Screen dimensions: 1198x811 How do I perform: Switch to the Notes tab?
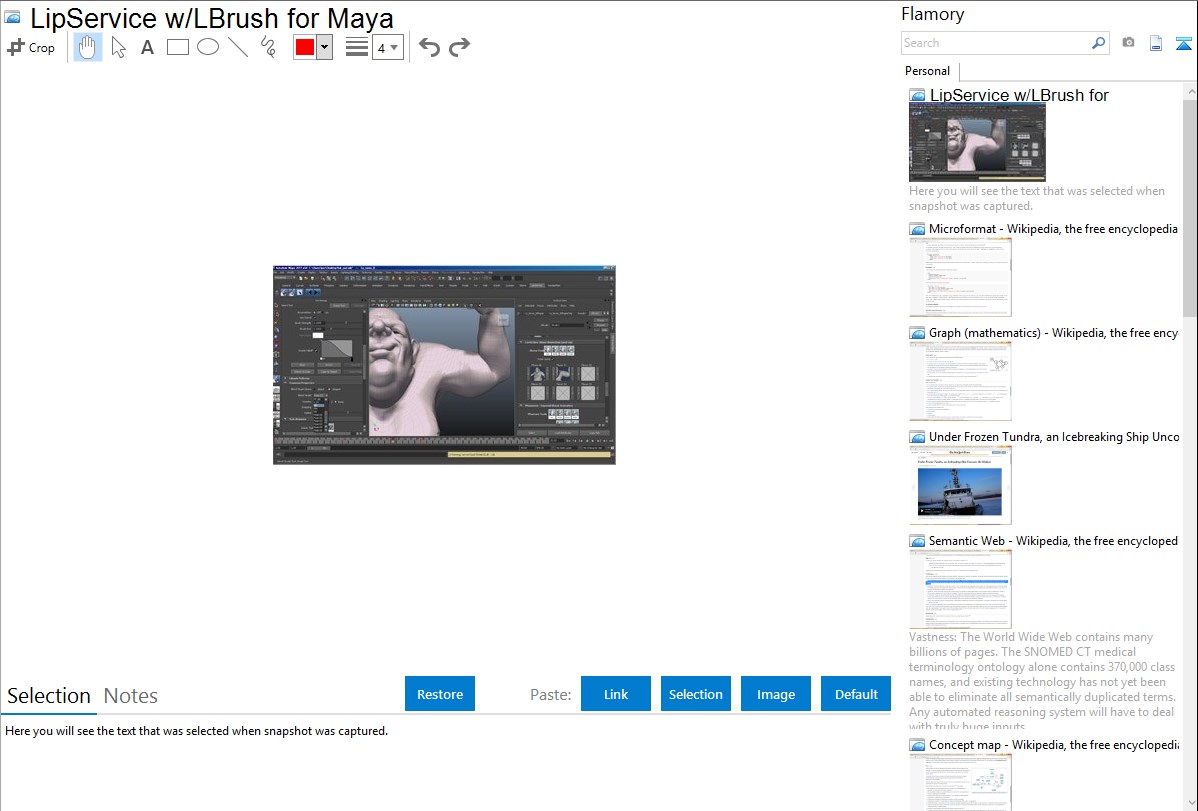click(x=131, y=696)
